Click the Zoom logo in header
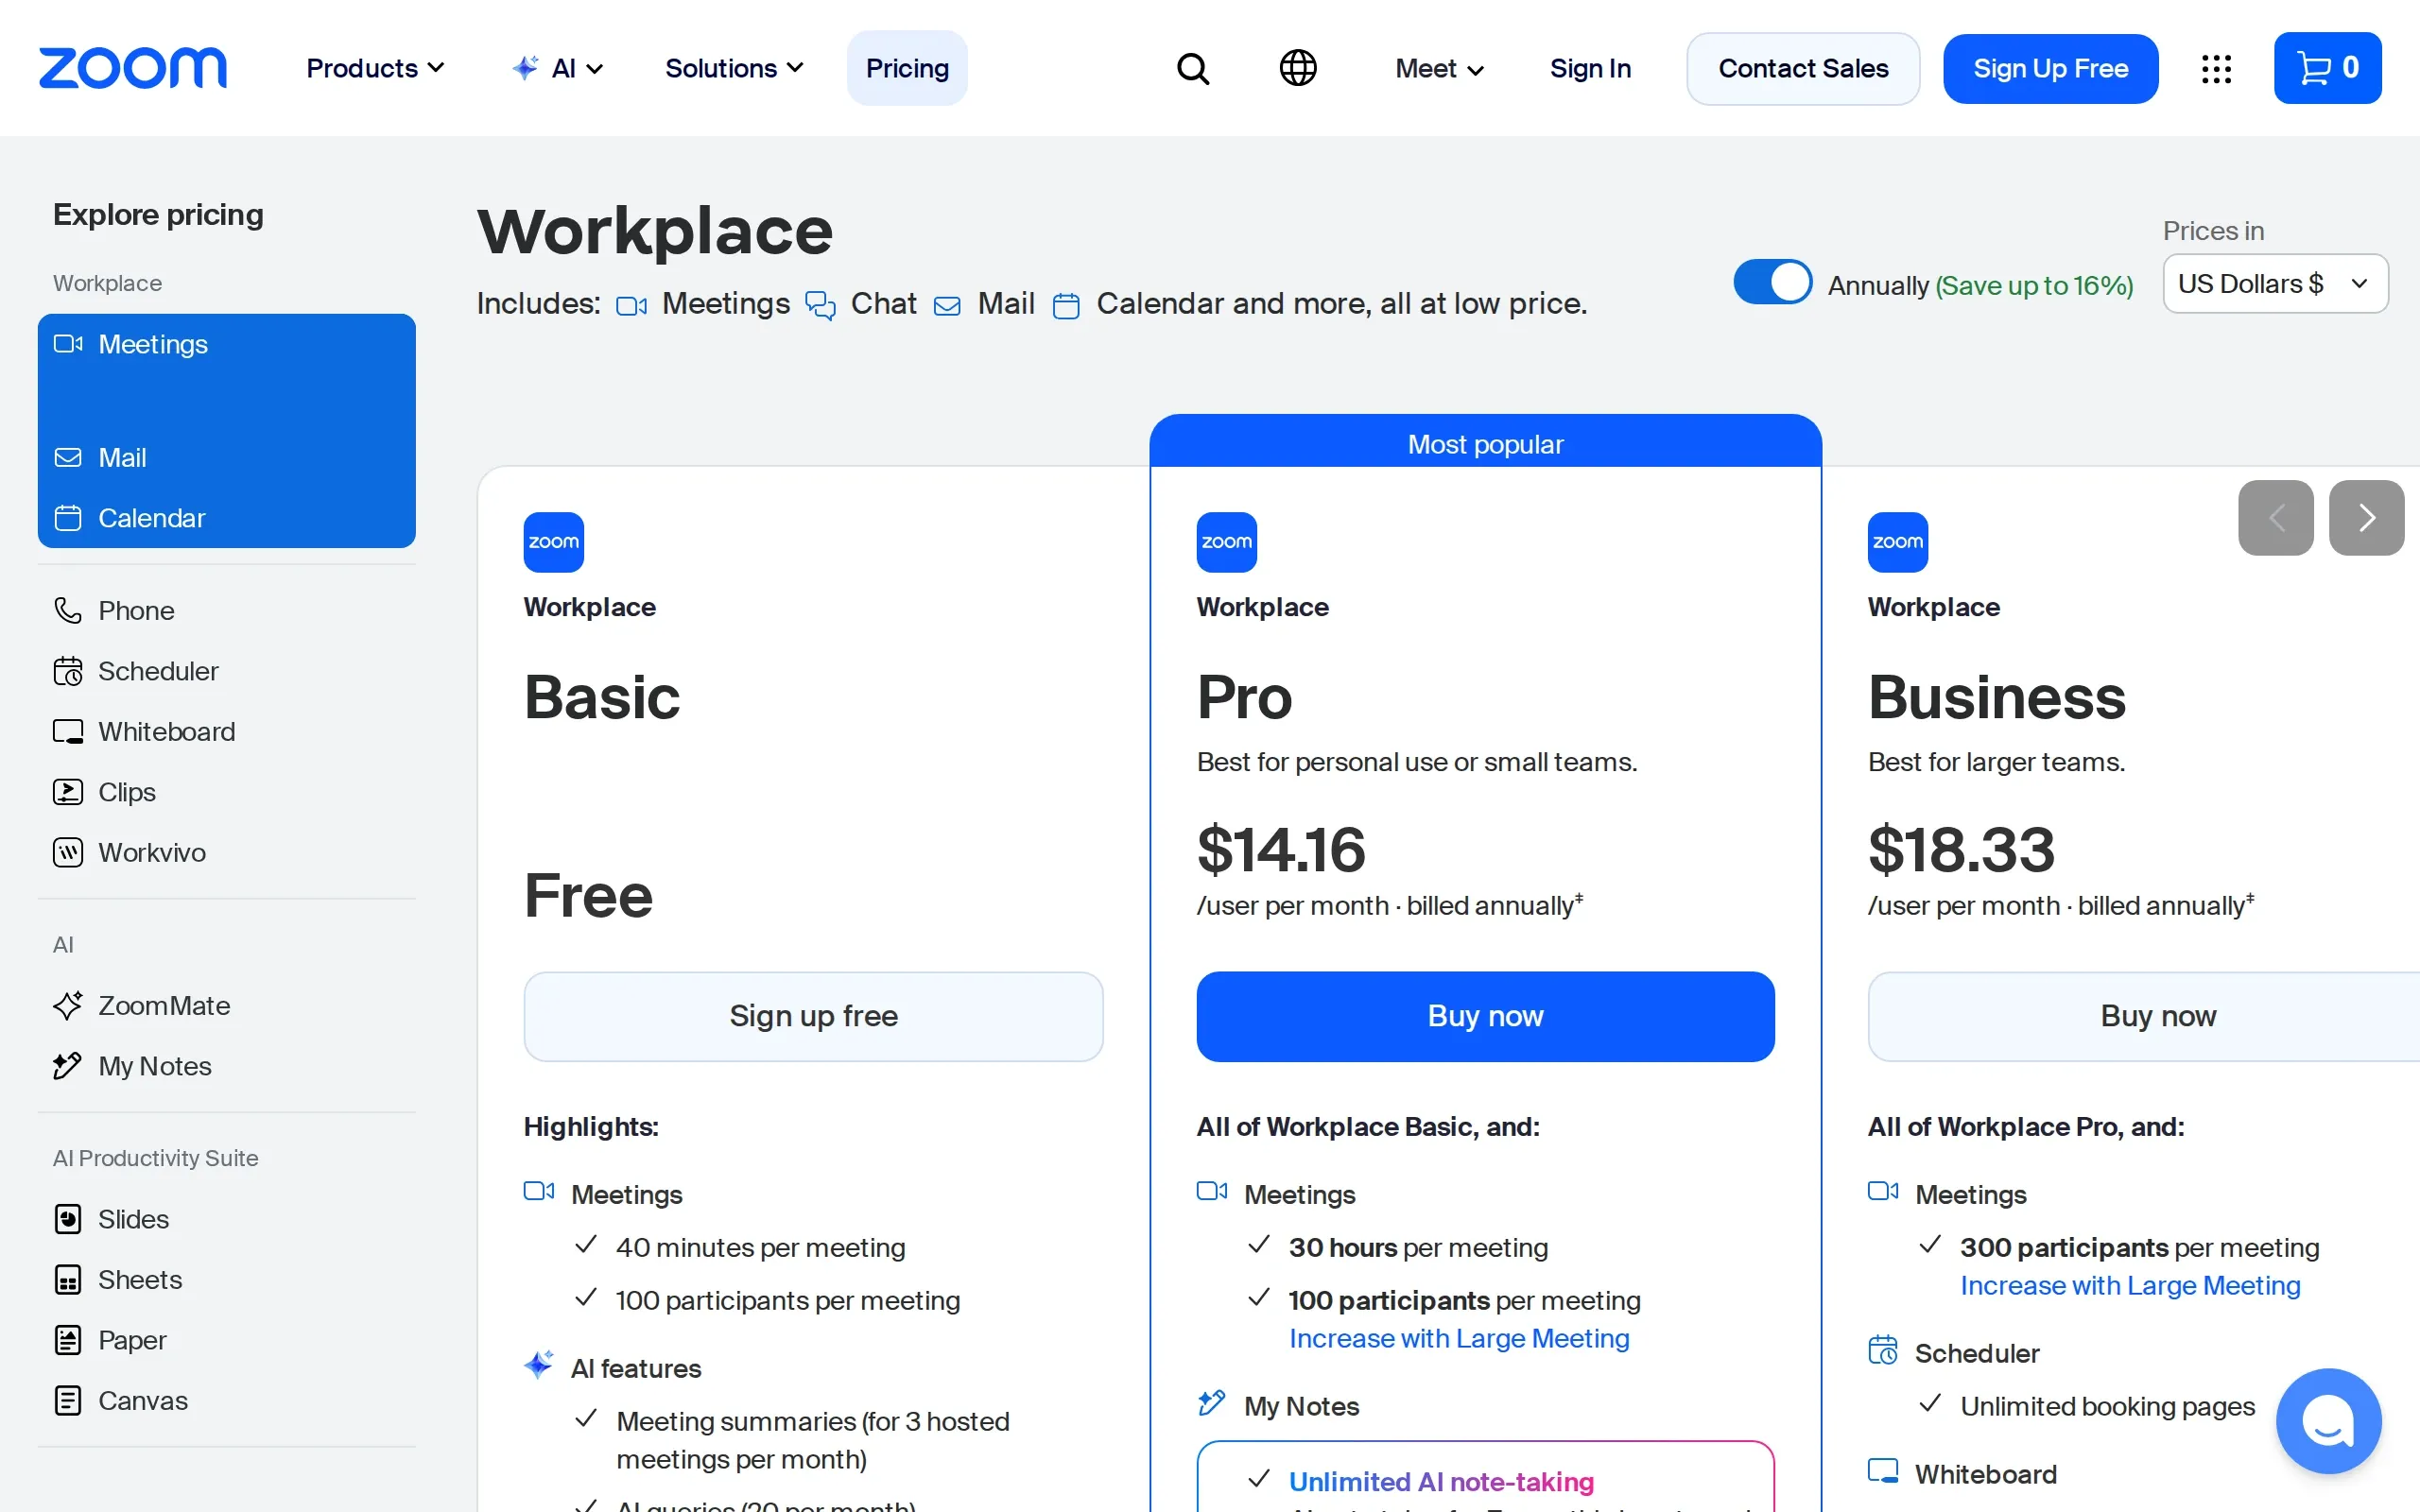 pos(133,68)
